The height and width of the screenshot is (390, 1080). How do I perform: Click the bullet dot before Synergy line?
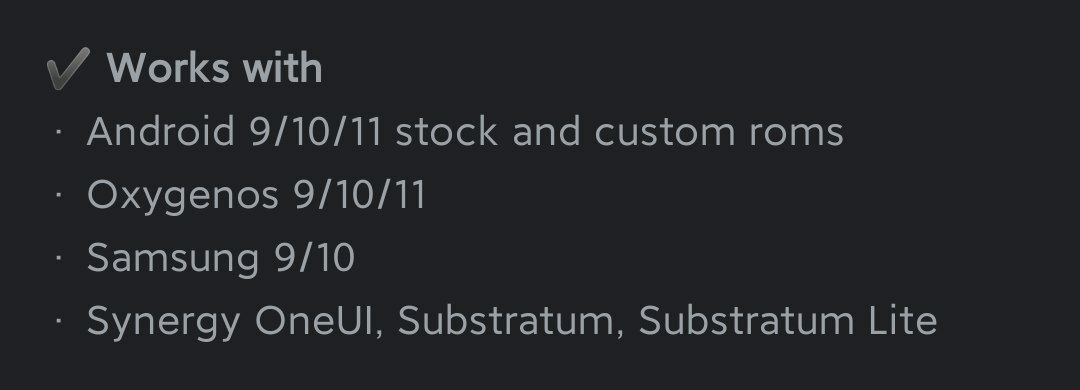point(59,321)
